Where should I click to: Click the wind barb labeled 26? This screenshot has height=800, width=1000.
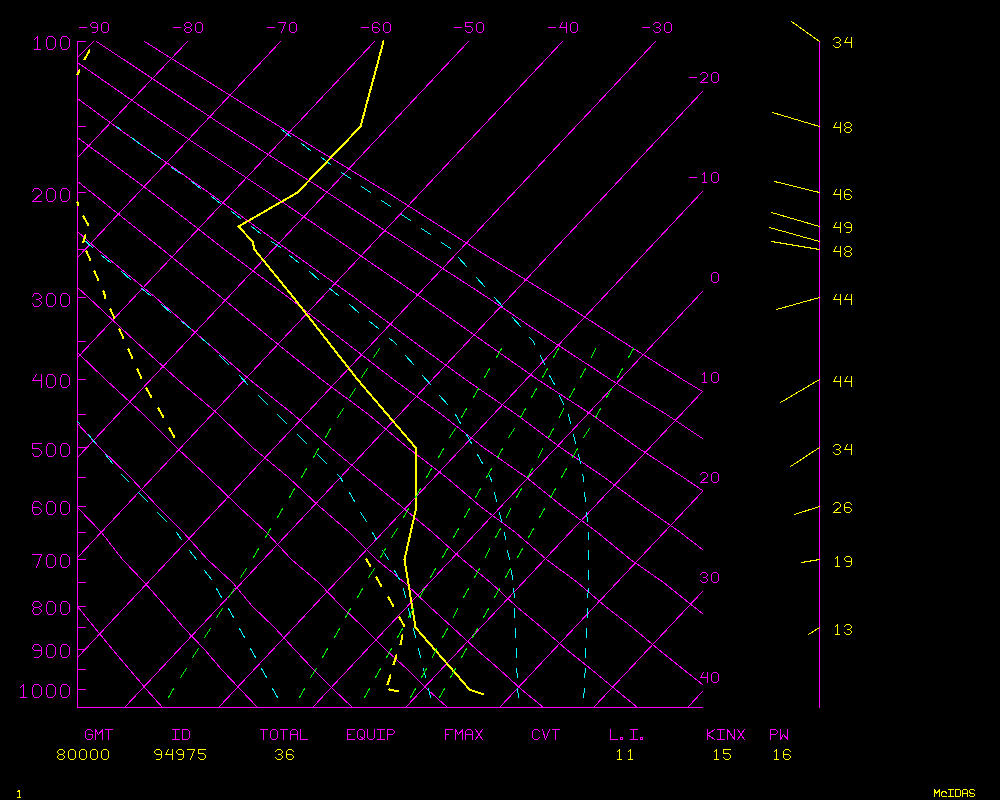806,512
